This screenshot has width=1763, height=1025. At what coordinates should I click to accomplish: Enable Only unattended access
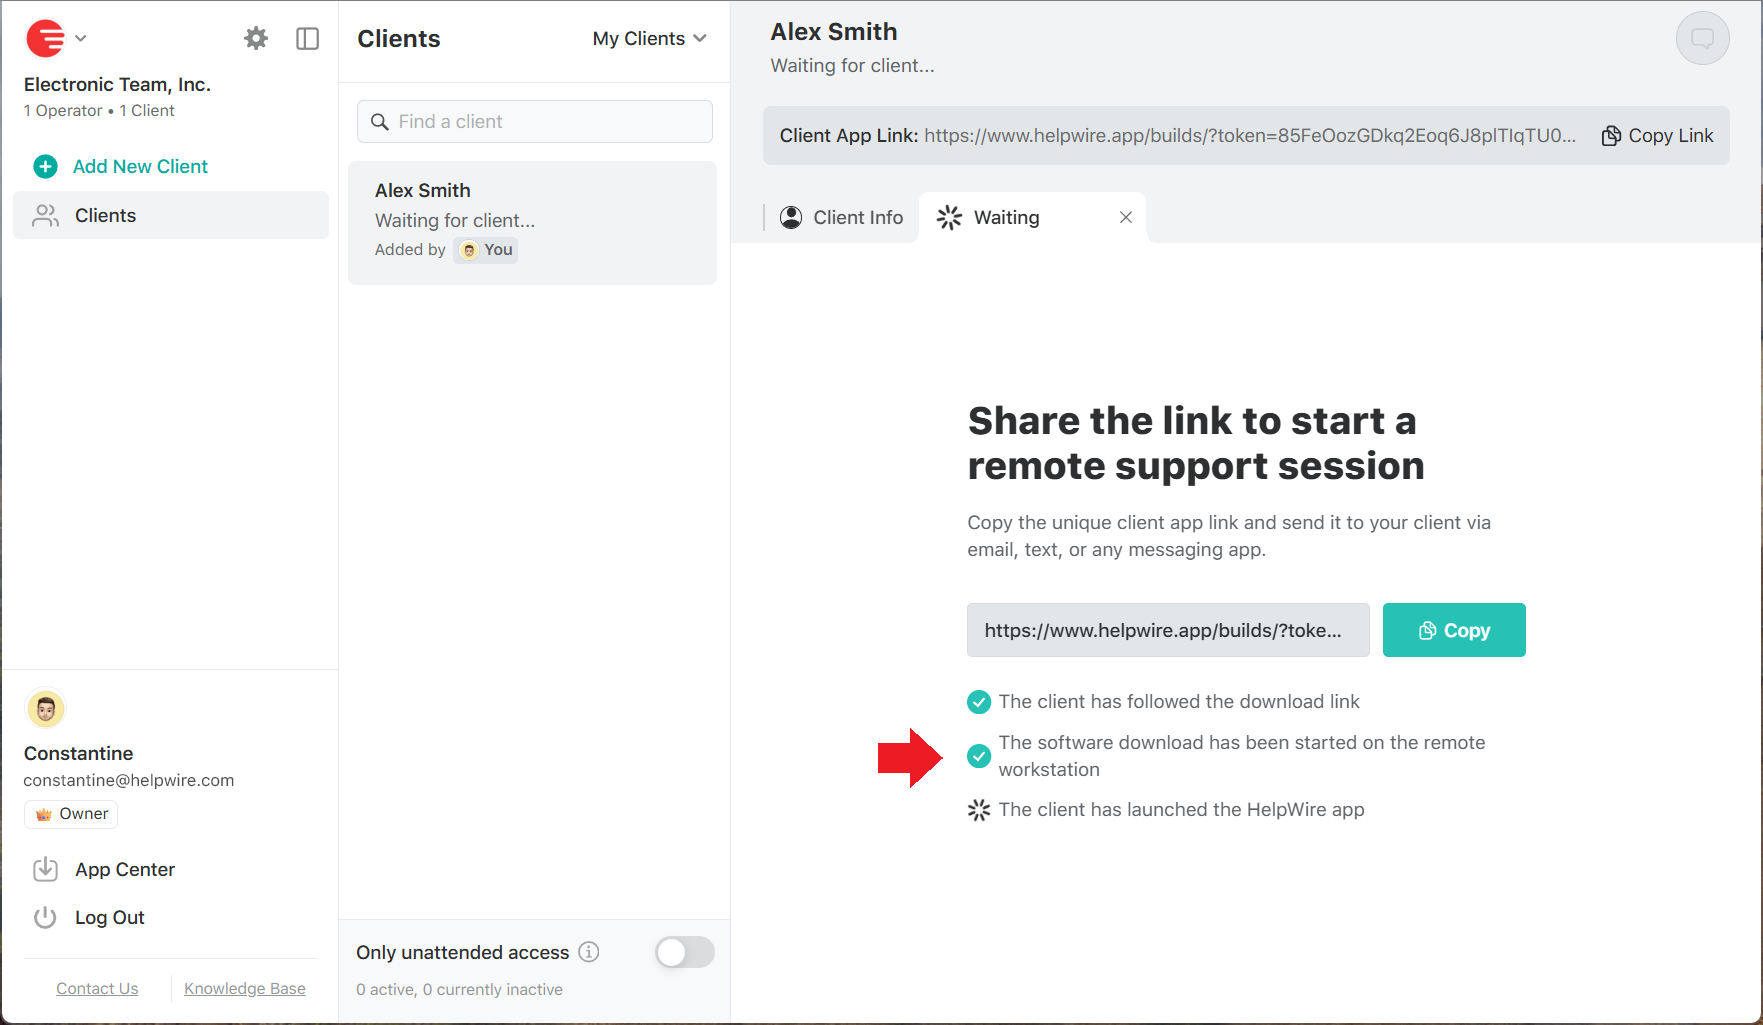(x=685, y=952)
